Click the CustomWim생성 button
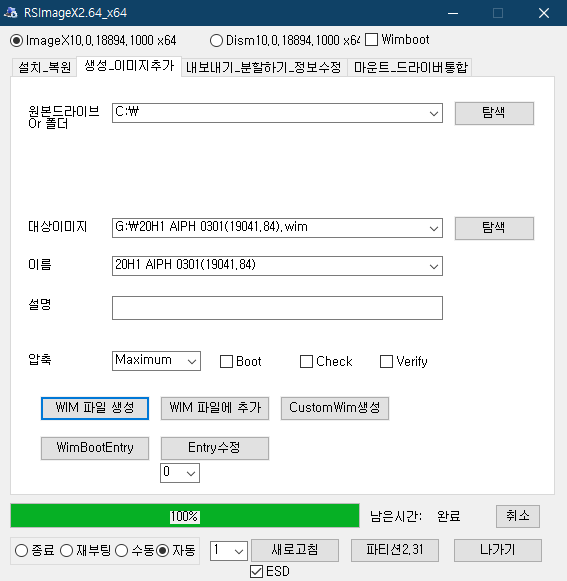Screen dimensions: 567x581 pyautogui.click(x=335, y=408)
